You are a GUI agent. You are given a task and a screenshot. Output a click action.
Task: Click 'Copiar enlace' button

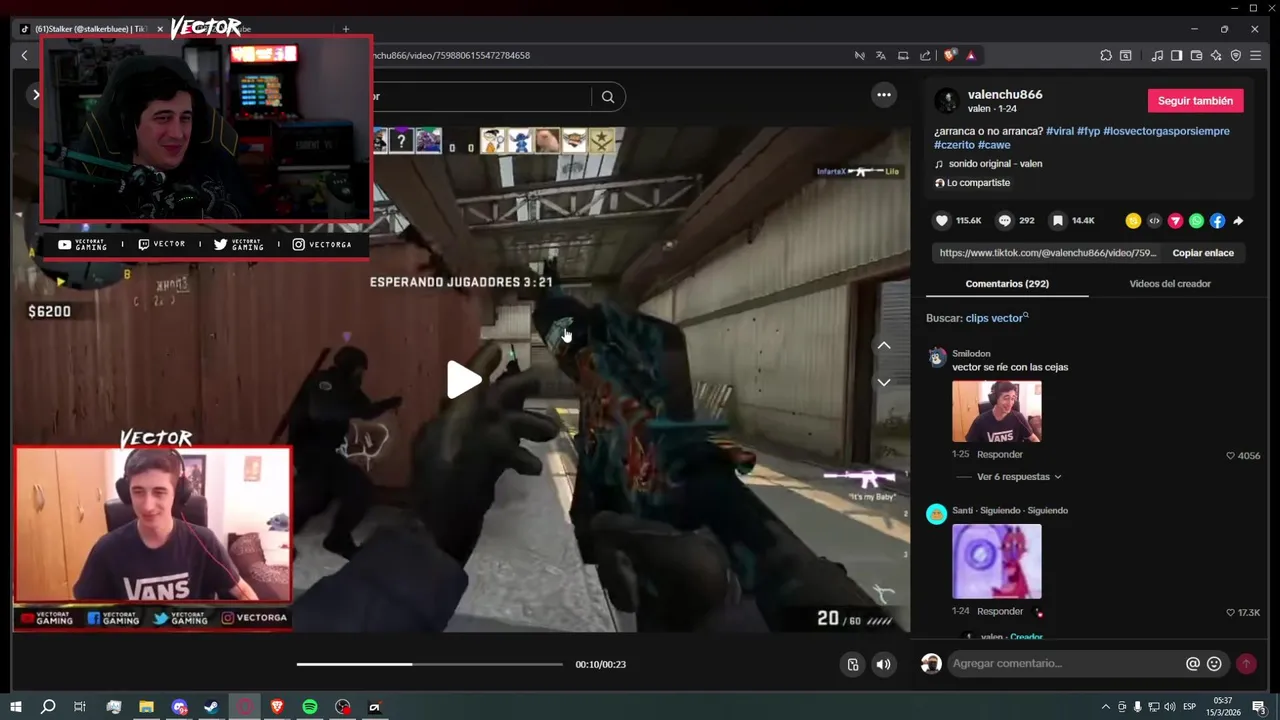click(x=1203, y=253)
